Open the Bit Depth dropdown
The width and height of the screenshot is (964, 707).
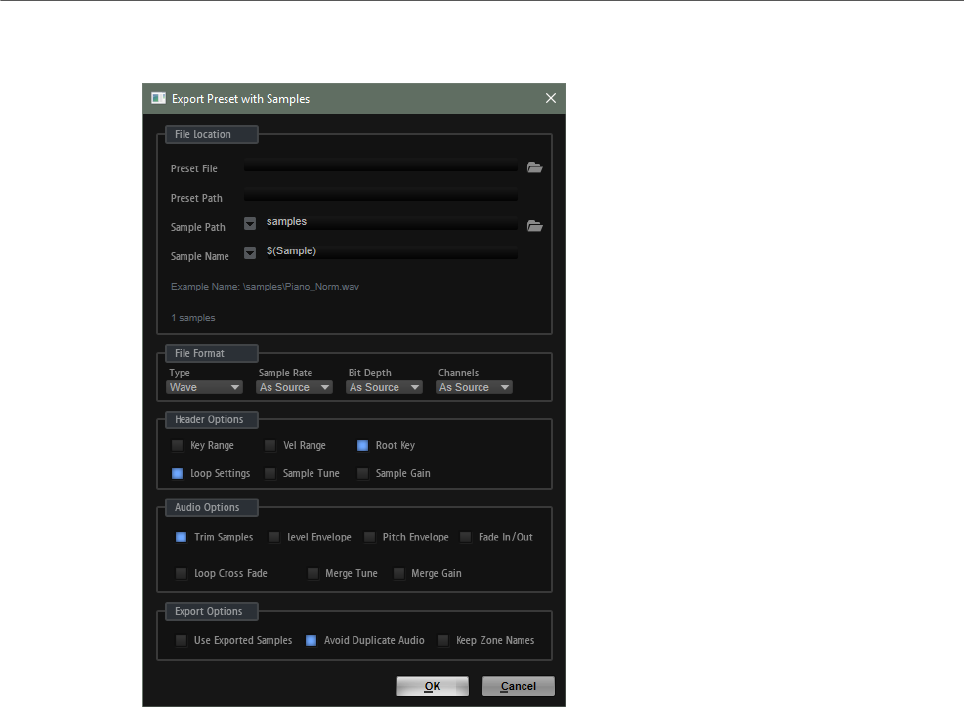[x=384, y=387]
